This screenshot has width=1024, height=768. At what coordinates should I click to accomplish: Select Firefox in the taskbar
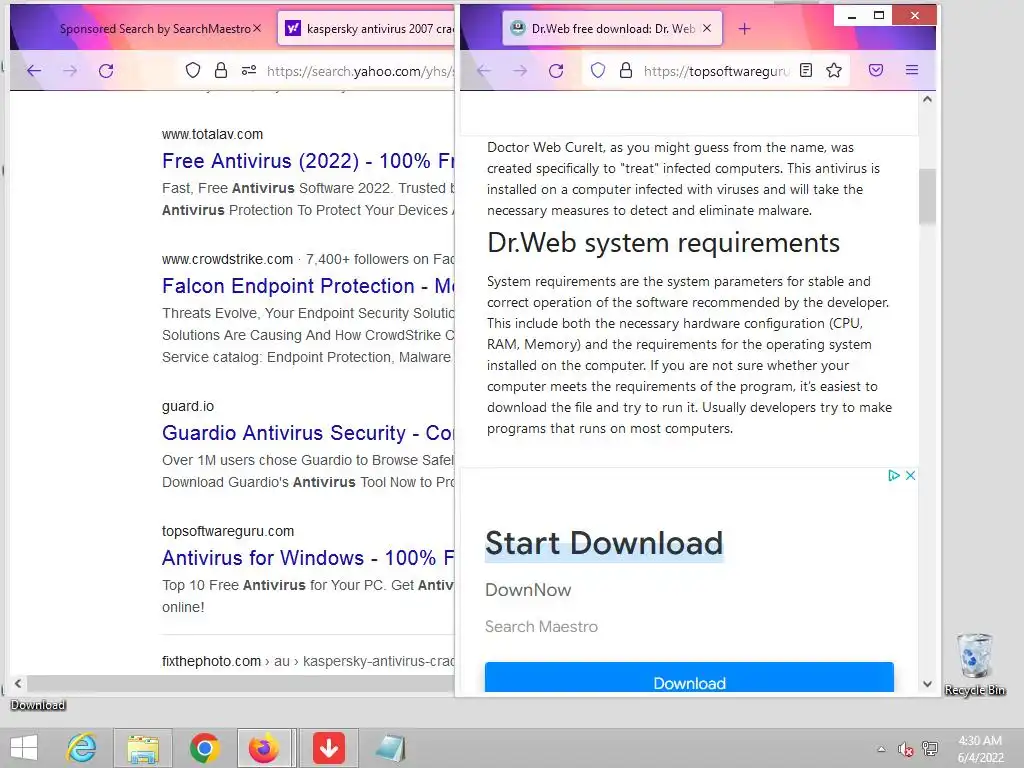pyautogui.click(x=264, y=748)
